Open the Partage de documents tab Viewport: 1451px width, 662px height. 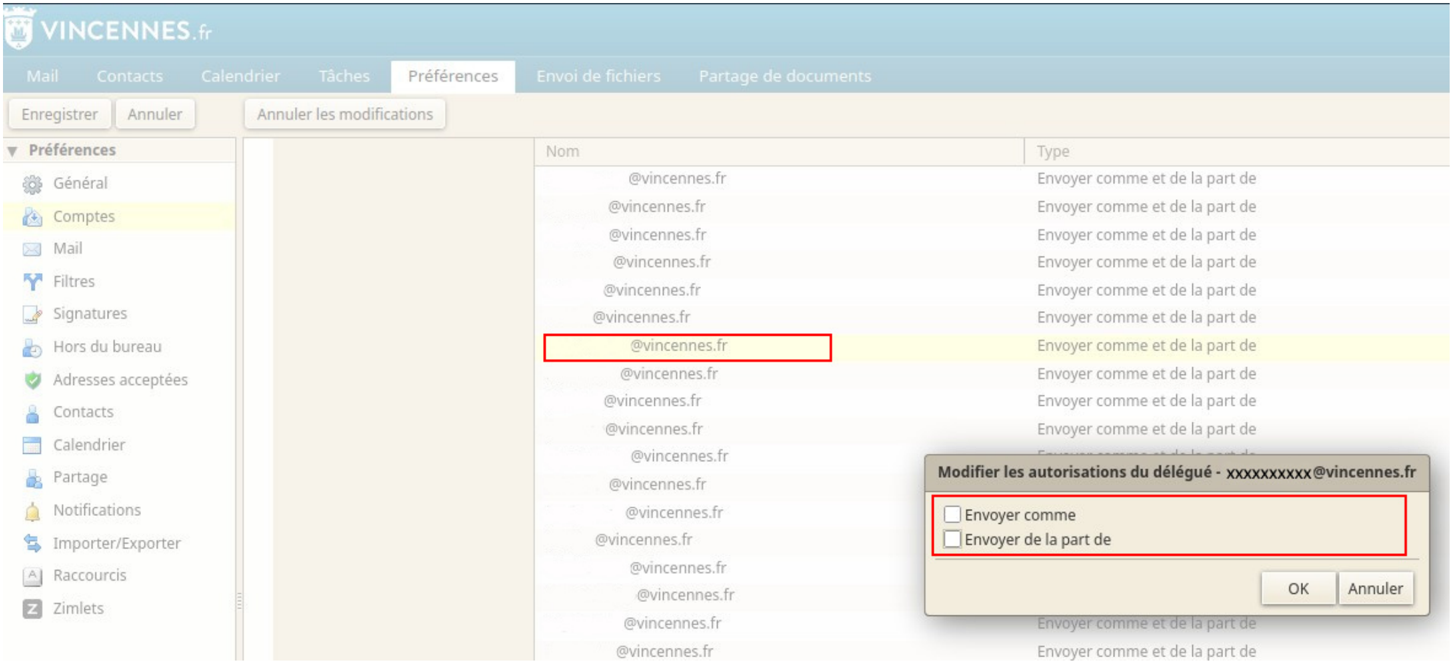click(784, 76)
